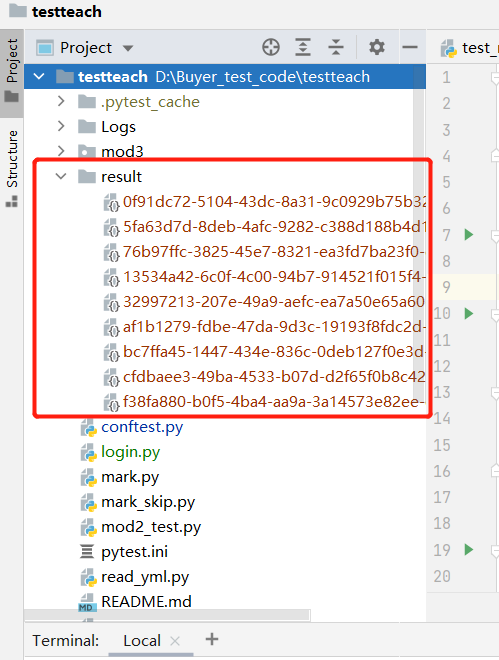The image size is (499, 660).
Task: Click the Markdown icon of README.md
Action: (88, 602)
